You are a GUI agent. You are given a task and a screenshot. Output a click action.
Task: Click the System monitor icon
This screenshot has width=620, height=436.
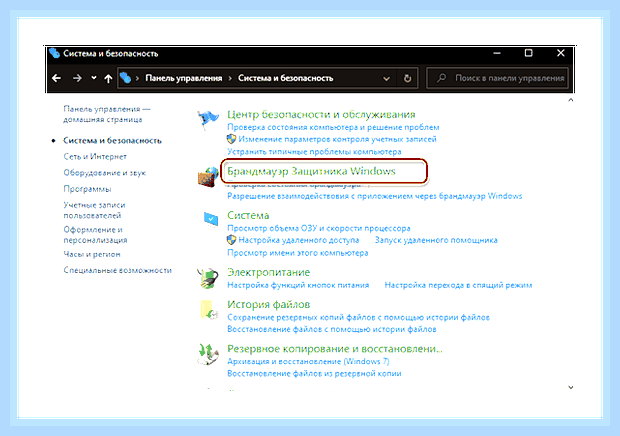[211, 219]
